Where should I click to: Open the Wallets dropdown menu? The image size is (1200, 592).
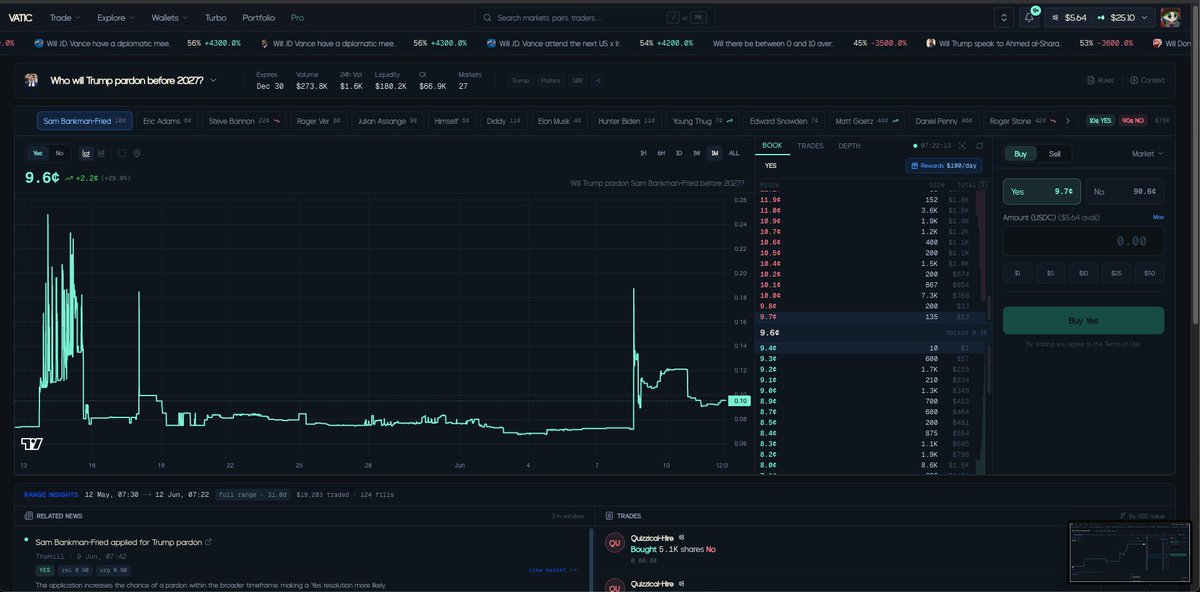click(171, 18)
